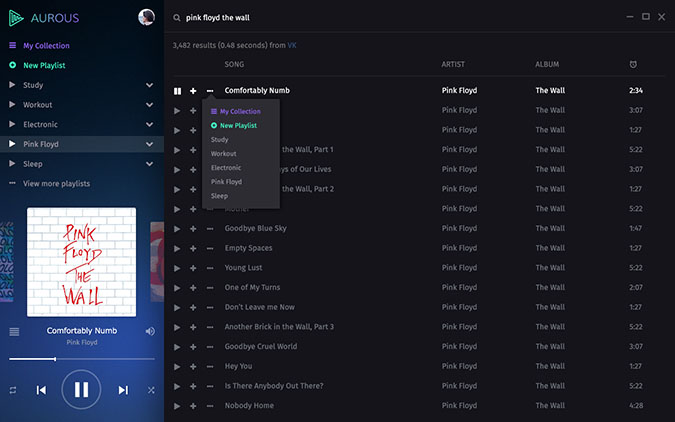The image size is (675, 422).
Task: Add Goodbye Blue Sky with plus icon
Action: pyautogui.click(x=193, y=228)
